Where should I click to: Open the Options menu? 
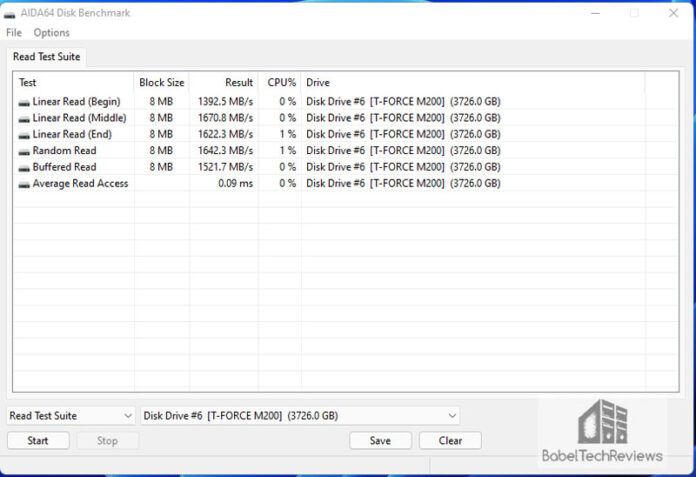[51, 33]
